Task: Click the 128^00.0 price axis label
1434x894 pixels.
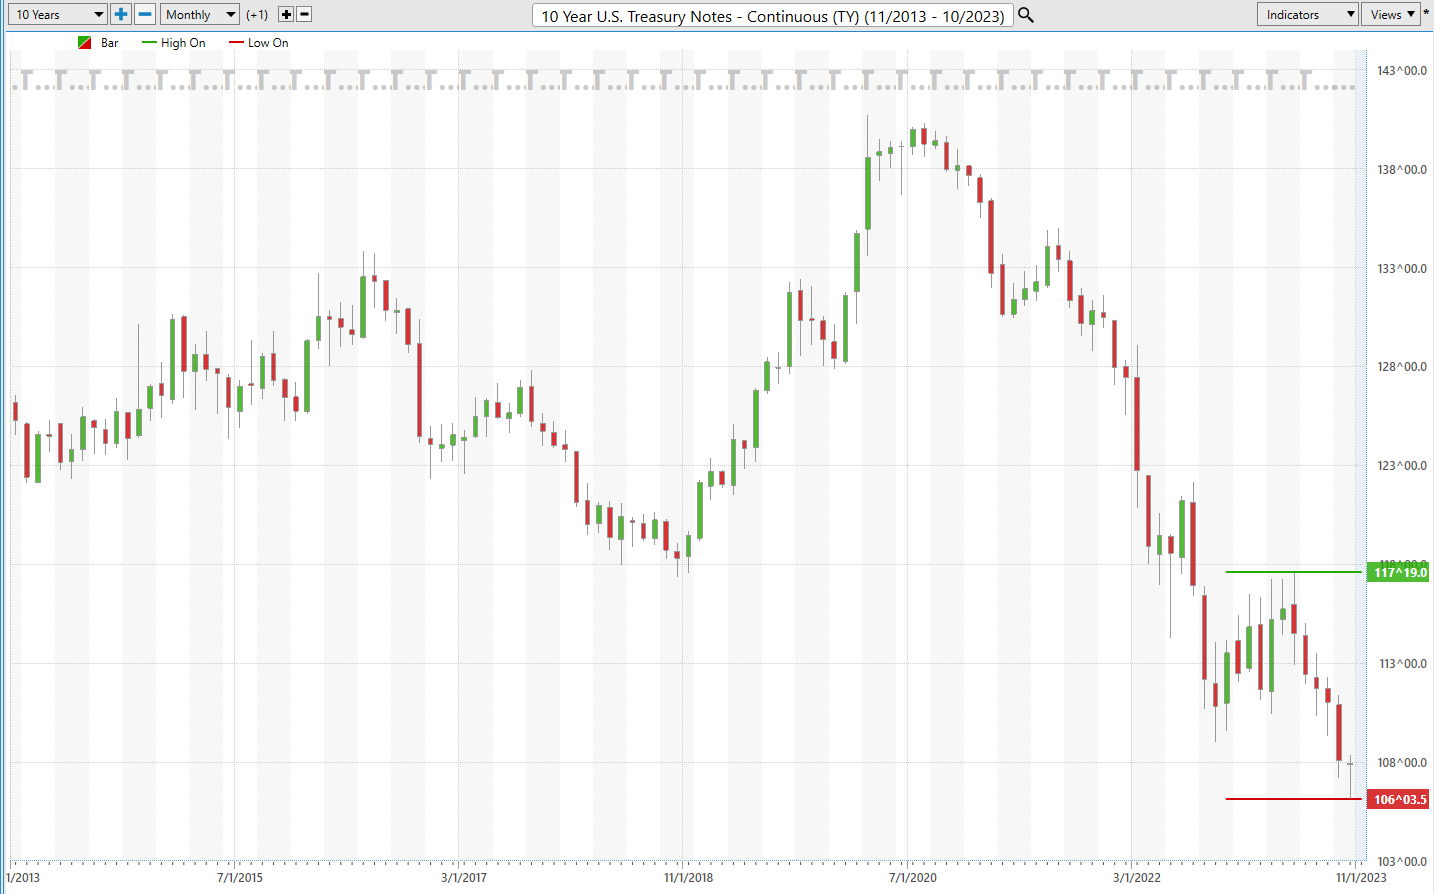Action: pos(1401,366)
